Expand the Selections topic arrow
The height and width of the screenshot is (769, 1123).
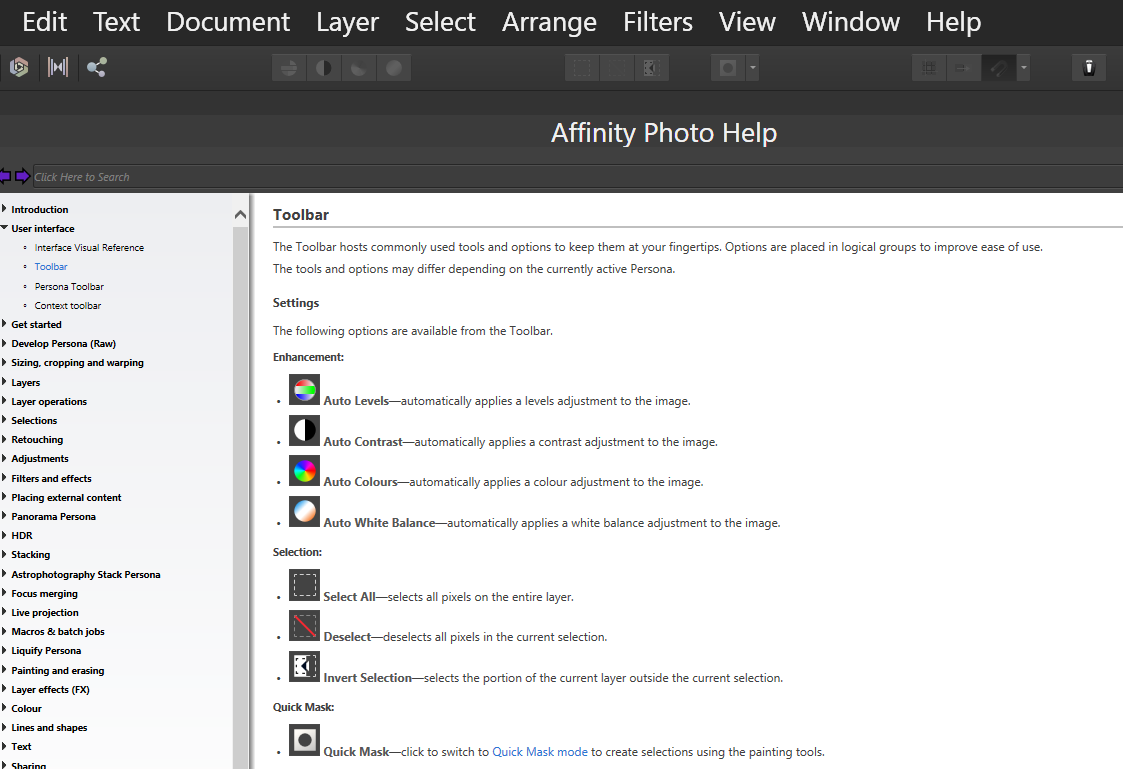[x=4, y=420]
